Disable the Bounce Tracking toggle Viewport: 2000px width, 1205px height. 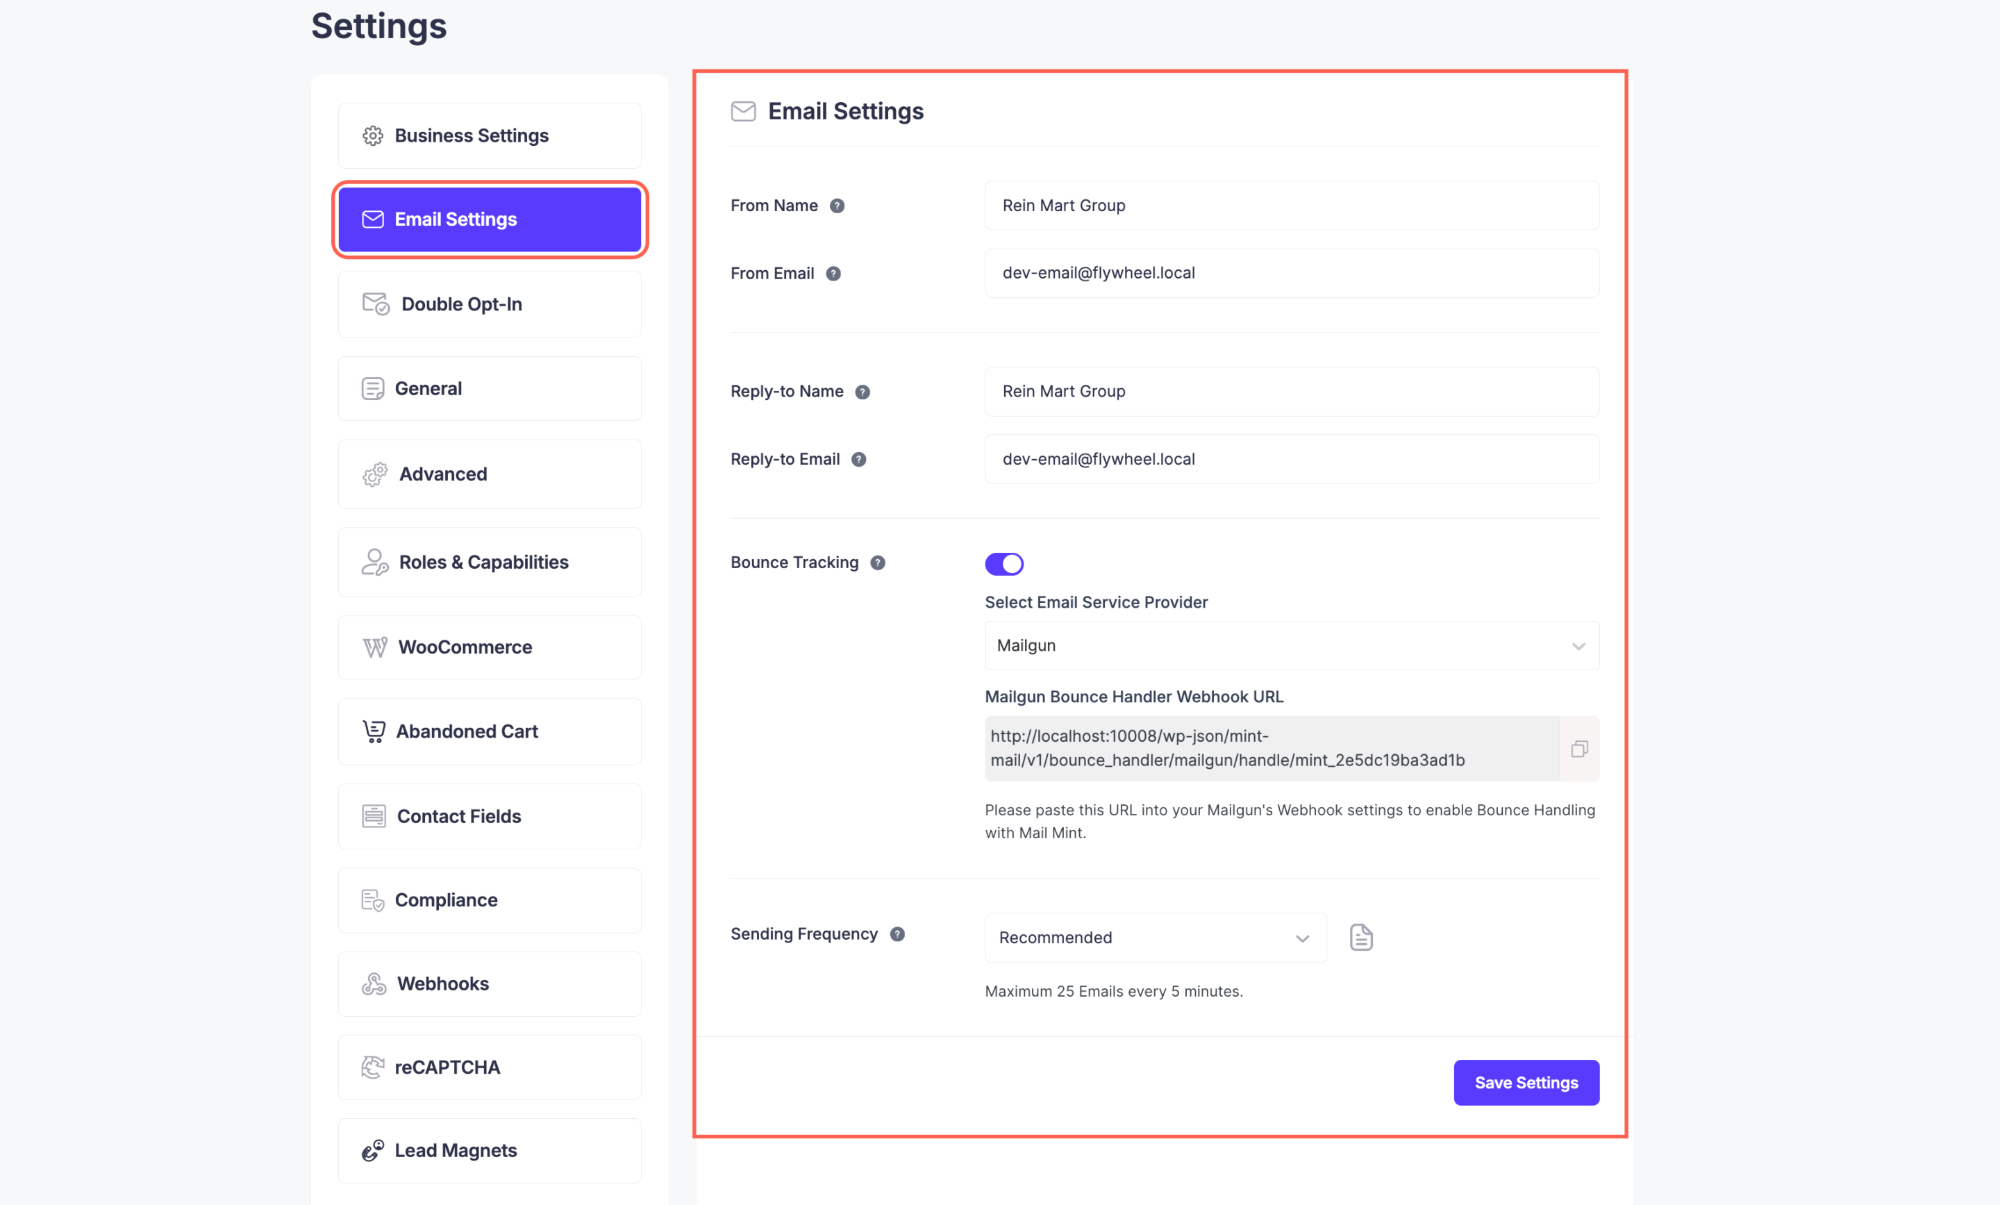[x=1004, y=564]
